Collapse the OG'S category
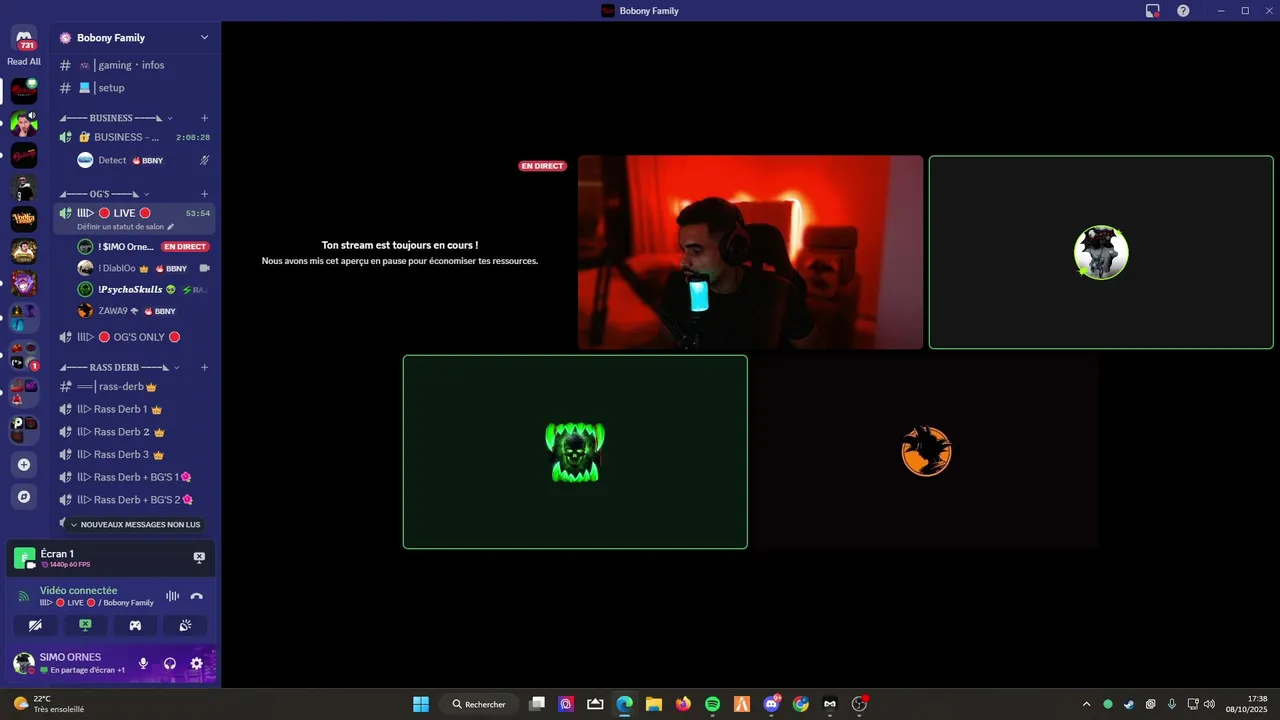 (105, 194)
